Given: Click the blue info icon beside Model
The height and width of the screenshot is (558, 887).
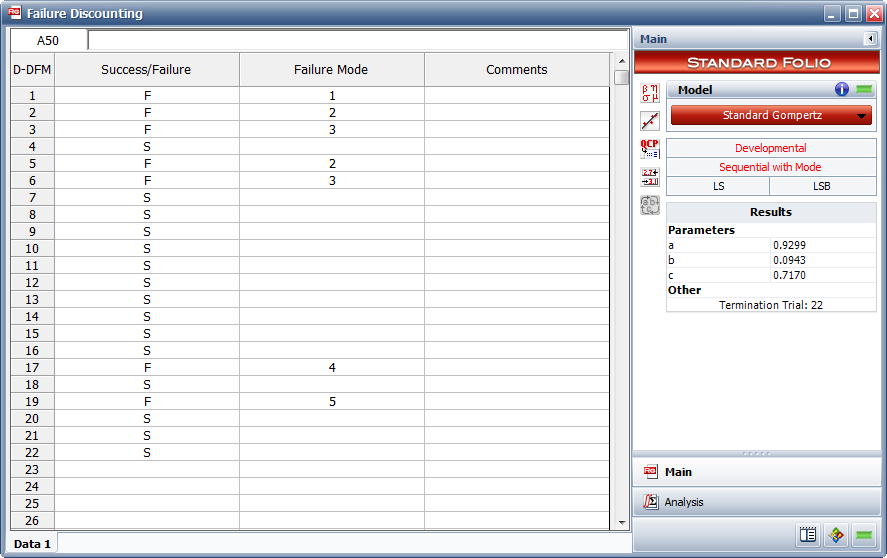Looking at the screenshot, I should click(842, 89).
